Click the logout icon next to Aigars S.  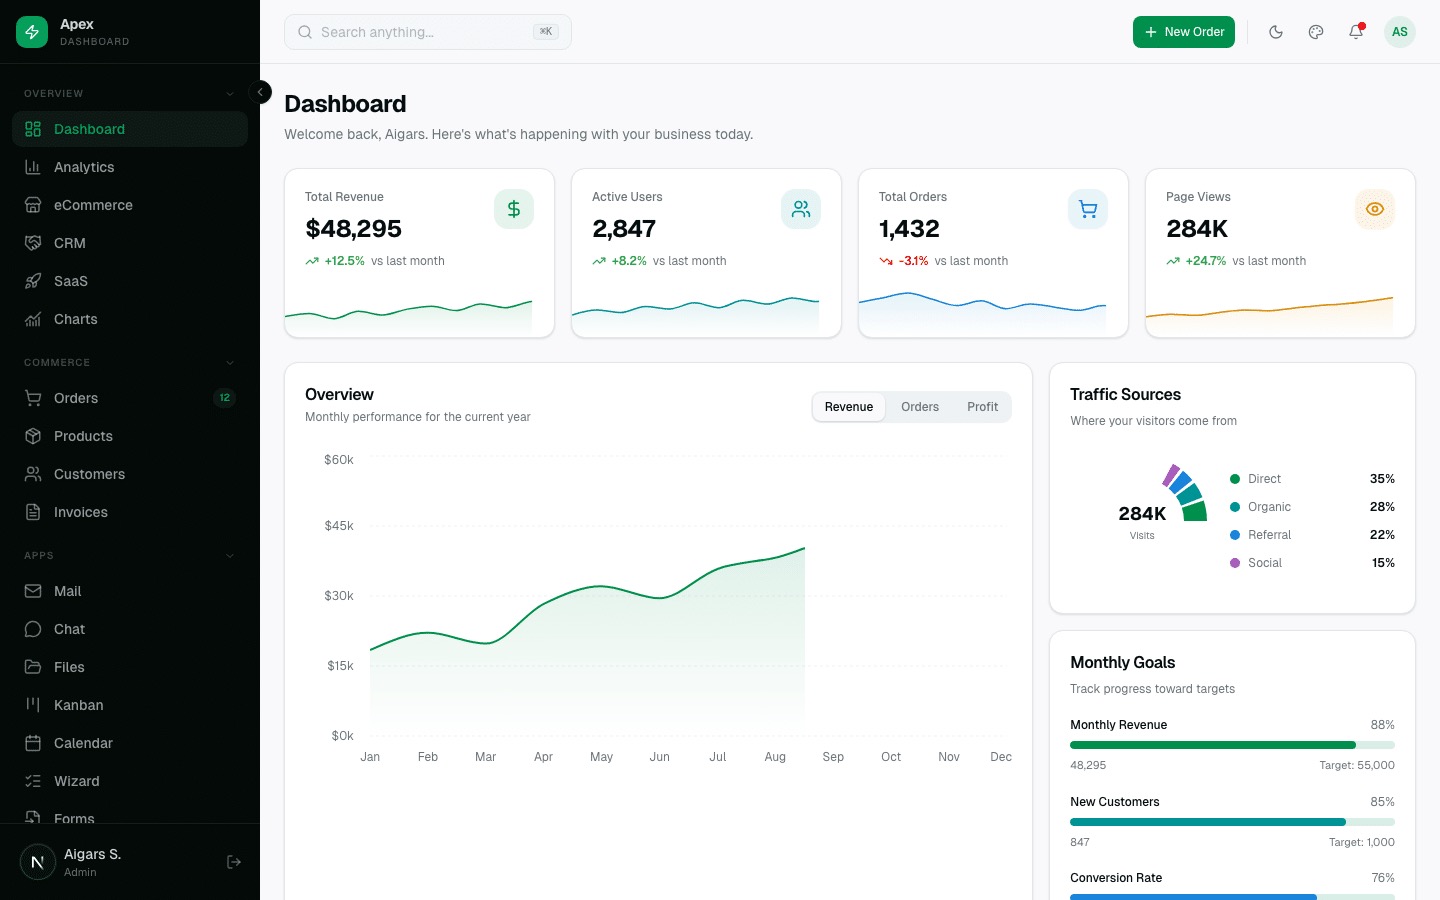coord(234,862)
